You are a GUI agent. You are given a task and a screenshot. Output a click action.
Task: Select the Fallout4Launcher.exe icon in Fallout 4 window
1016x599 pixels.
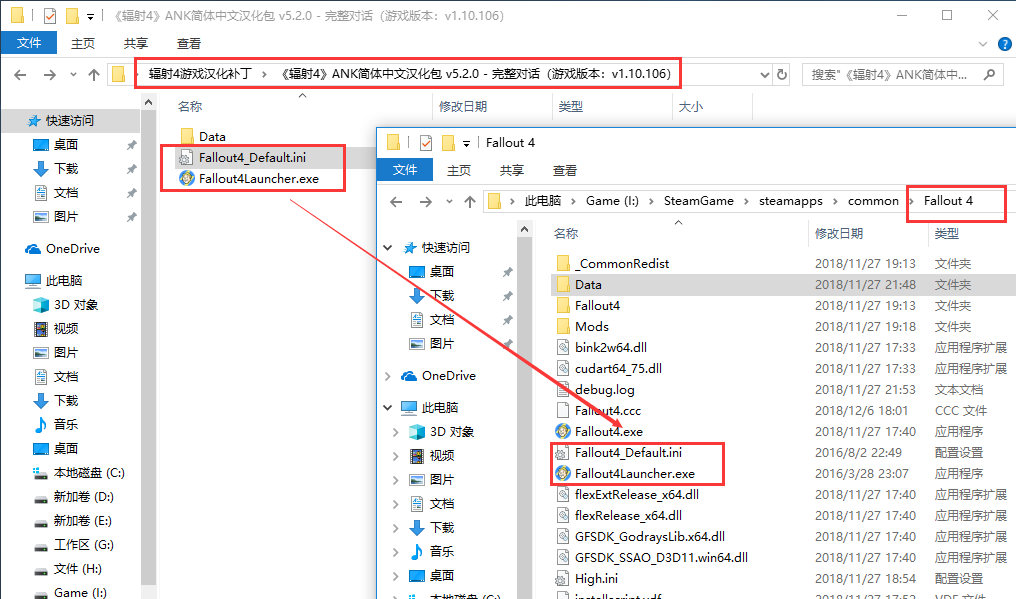(x=563, y=473)
